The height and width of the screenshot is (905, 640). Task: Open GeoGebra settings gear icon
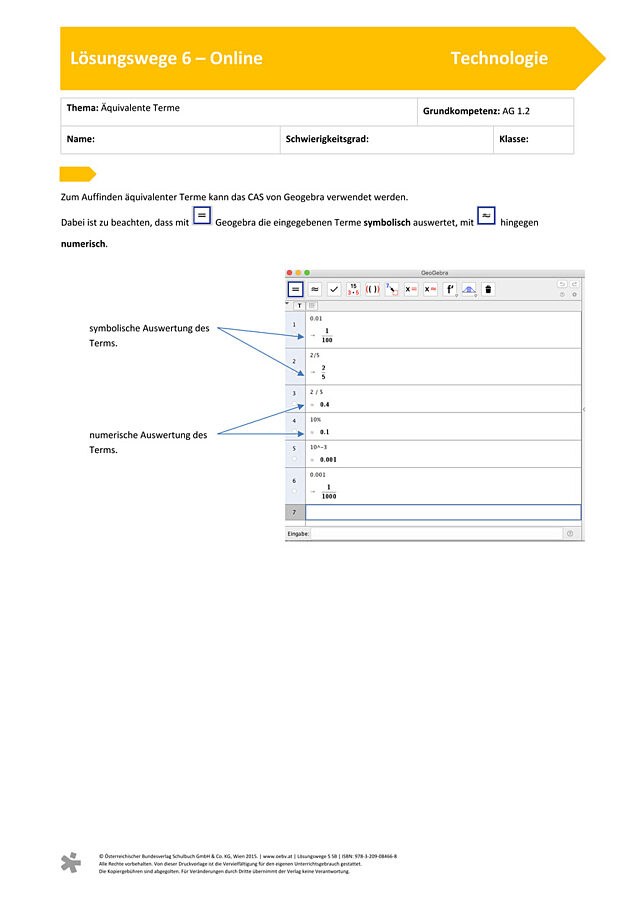(x=574, y=294)
